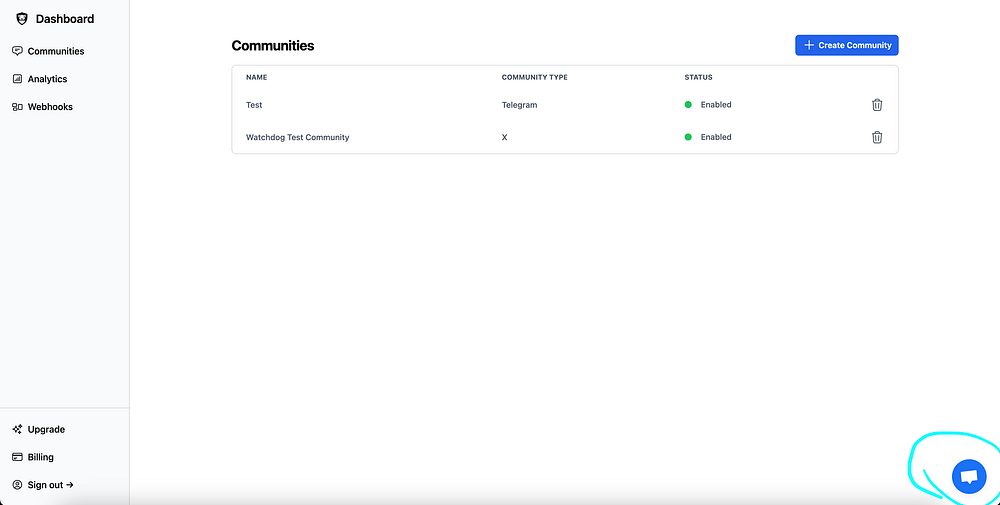This screenshot has width=1000, height=505.
Task: Click the Upgrade sparkle icon
Action: click(17, 429)
